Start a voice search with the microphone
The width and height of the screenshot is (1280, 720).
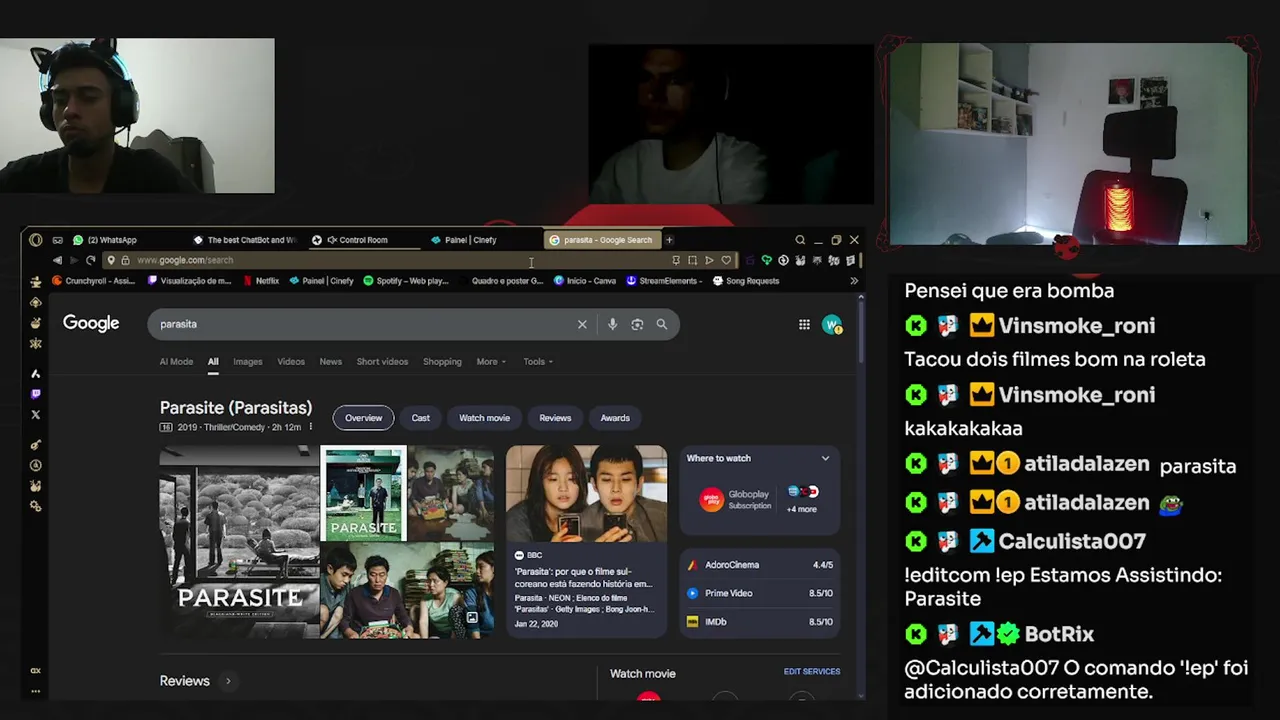coord(612,324)
